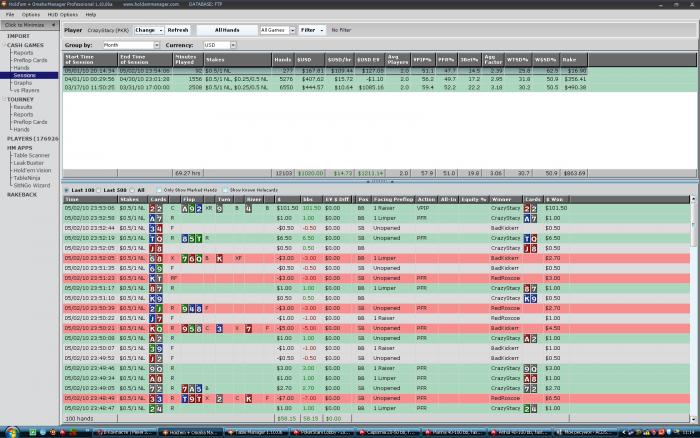This screenshot has width=700, height=438.
Task: Click turn card 9 in 23:53:06 row
Action: tap(219, 209)
